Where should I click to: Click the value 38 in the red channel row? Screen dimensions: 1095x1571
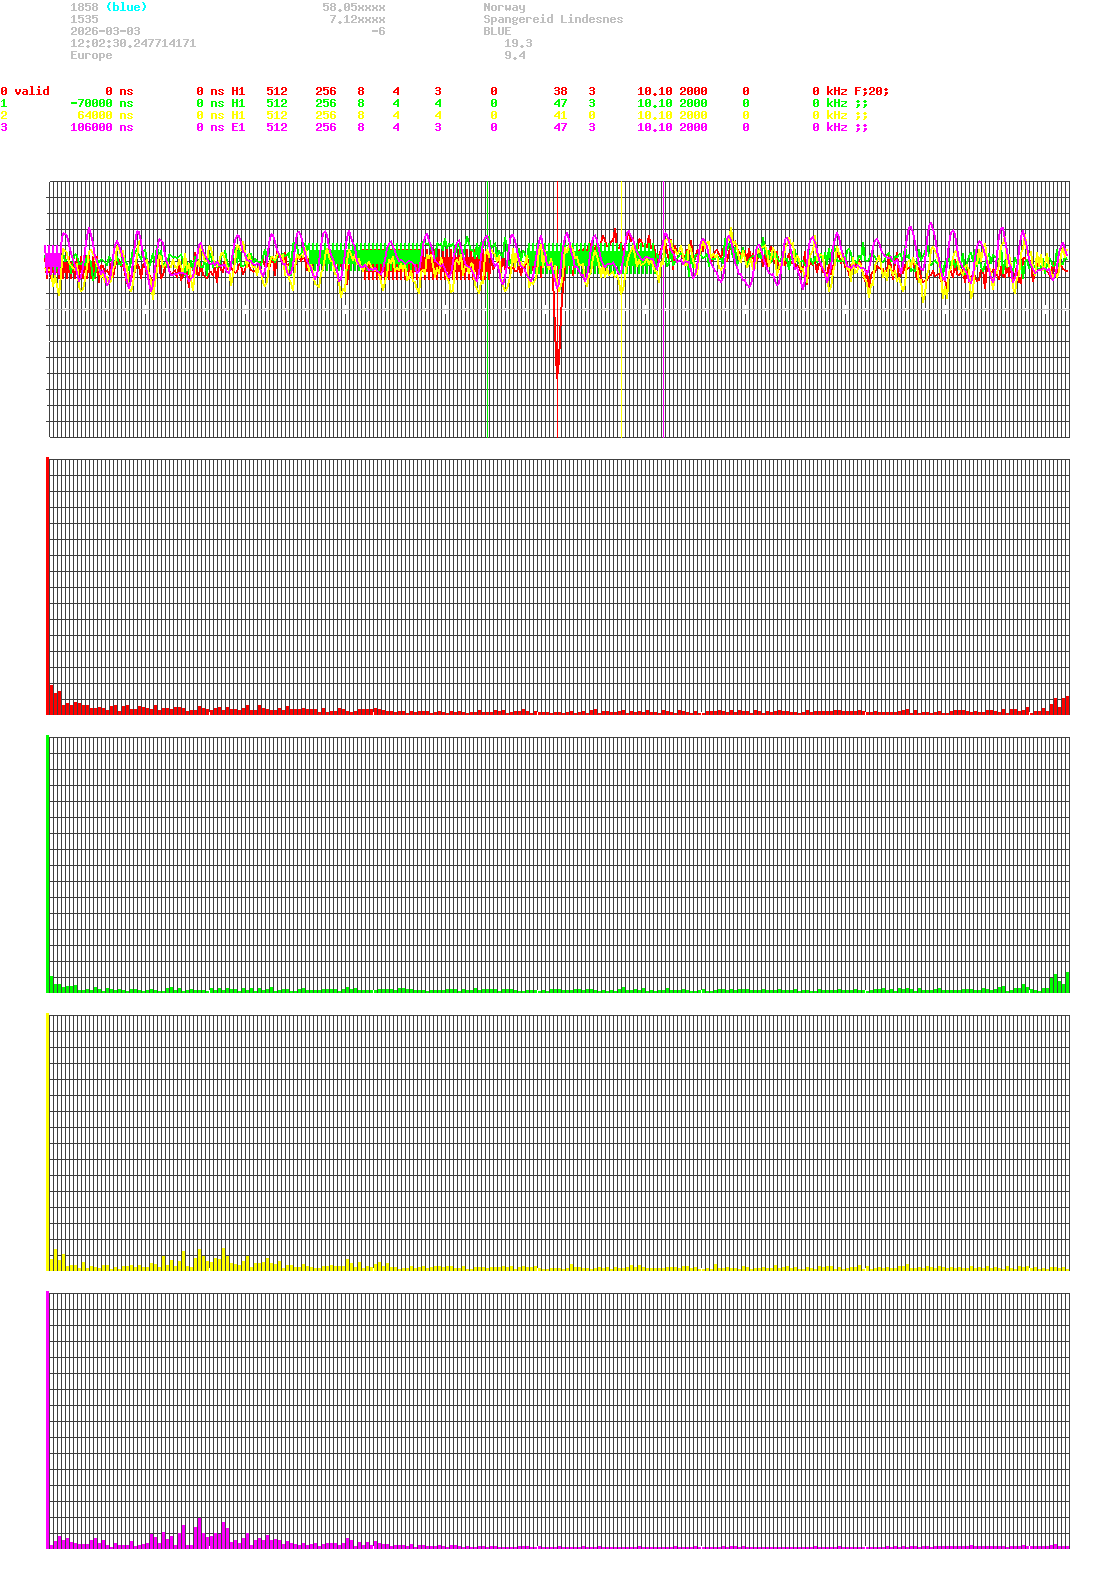point(560,91)
